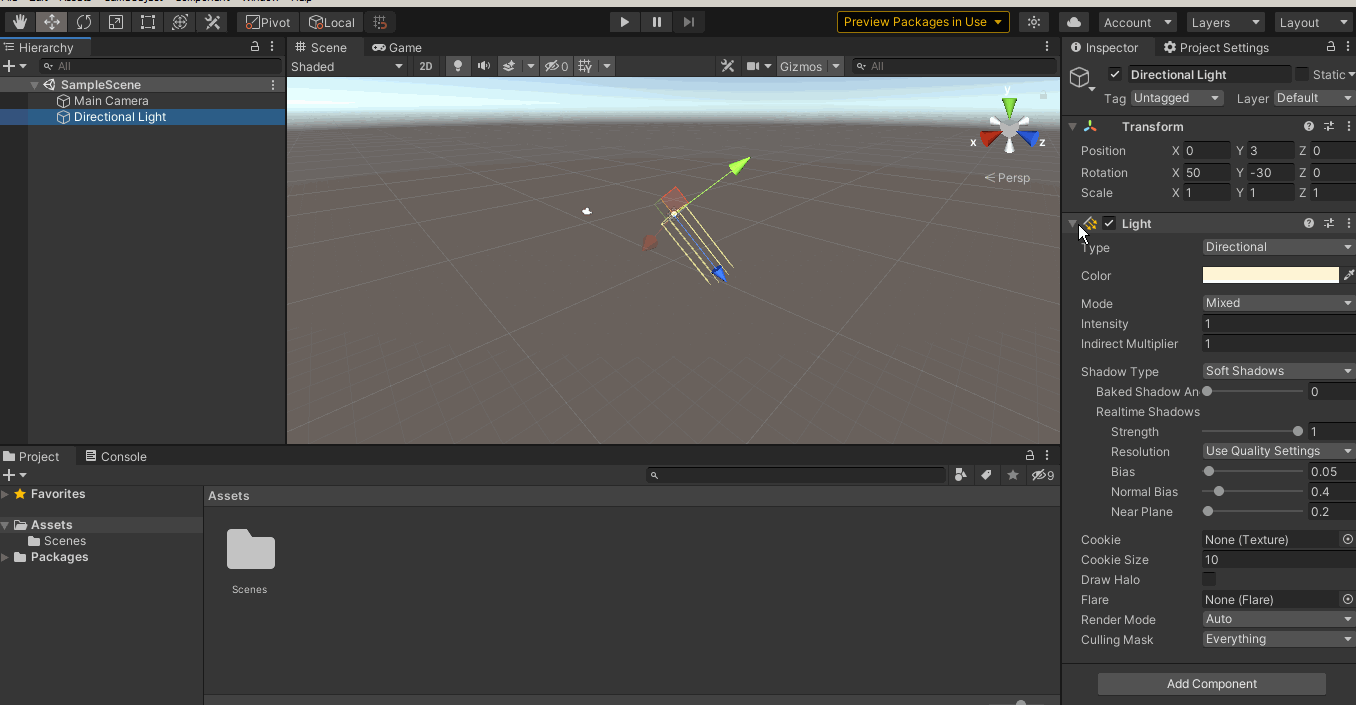
Task: Collapse the Transform component section
Action: click(x=1073, y=127)
